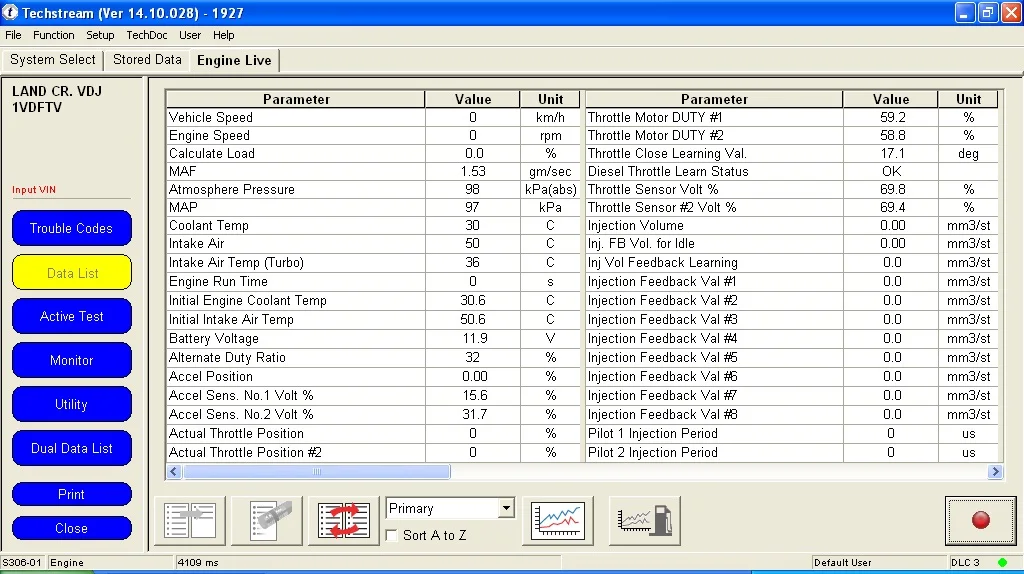Select the Vehicle Speed row

point(373,118)
